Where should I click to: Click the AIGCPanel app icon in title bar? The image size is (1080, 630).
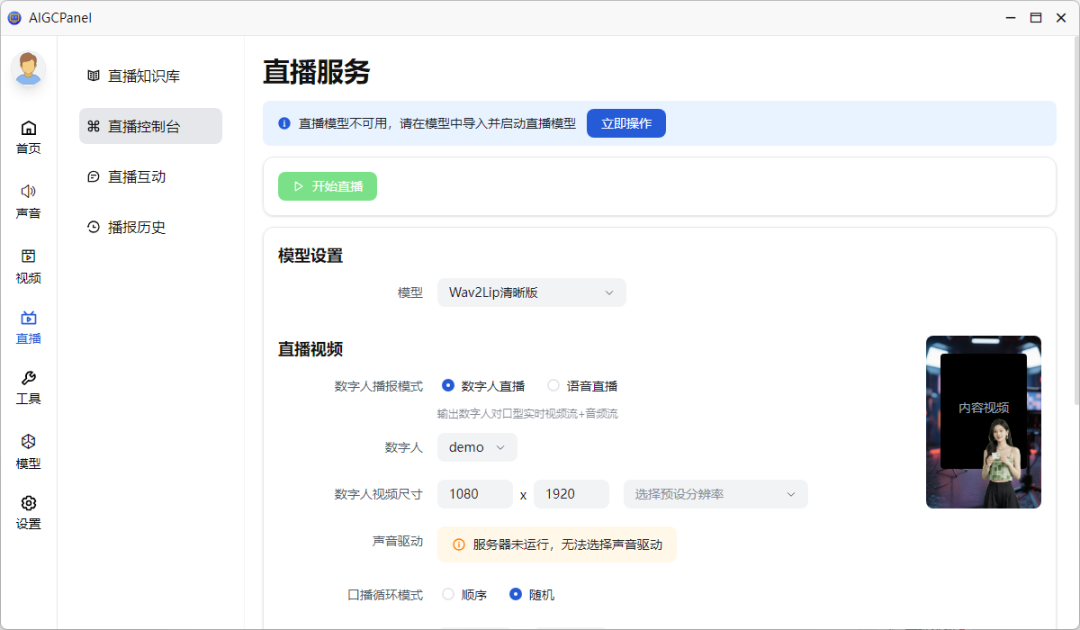[14, 17]
